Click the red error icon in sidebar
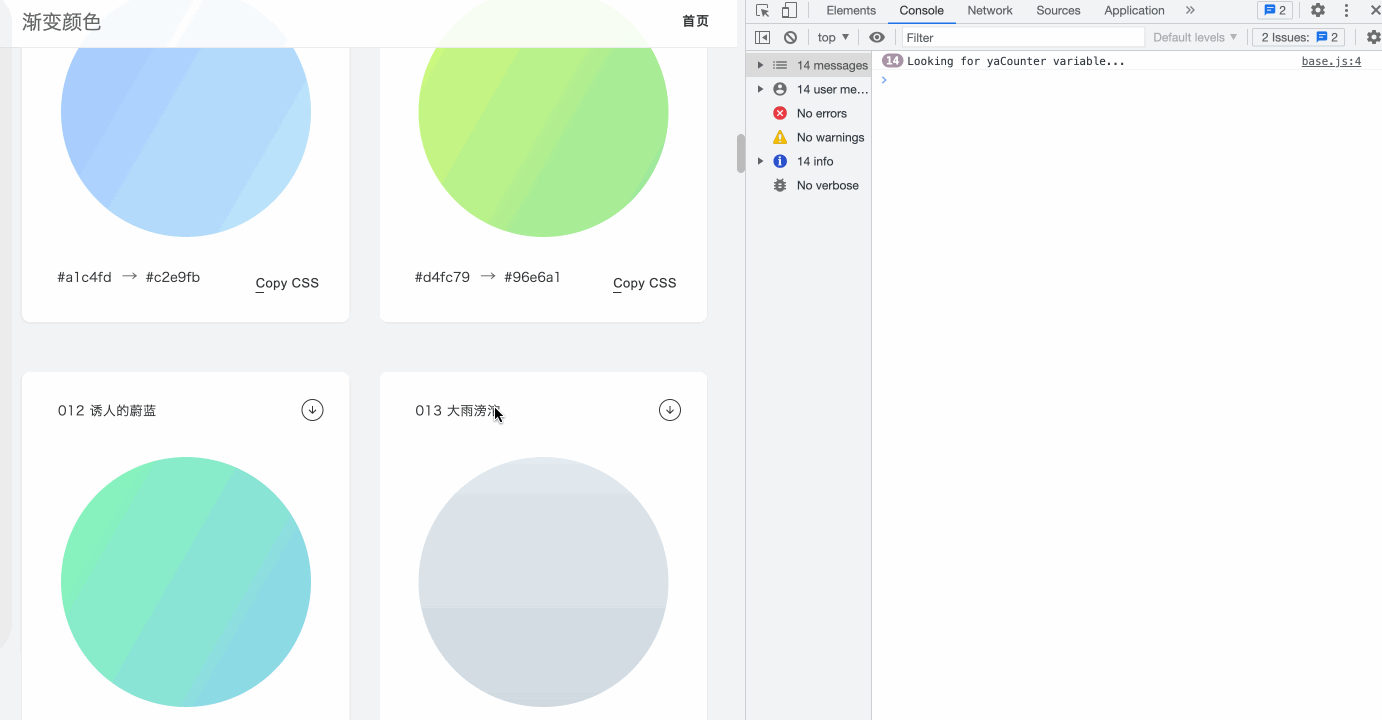The height and width of the screenshot is (720, 1382). (x=780, y=113)
